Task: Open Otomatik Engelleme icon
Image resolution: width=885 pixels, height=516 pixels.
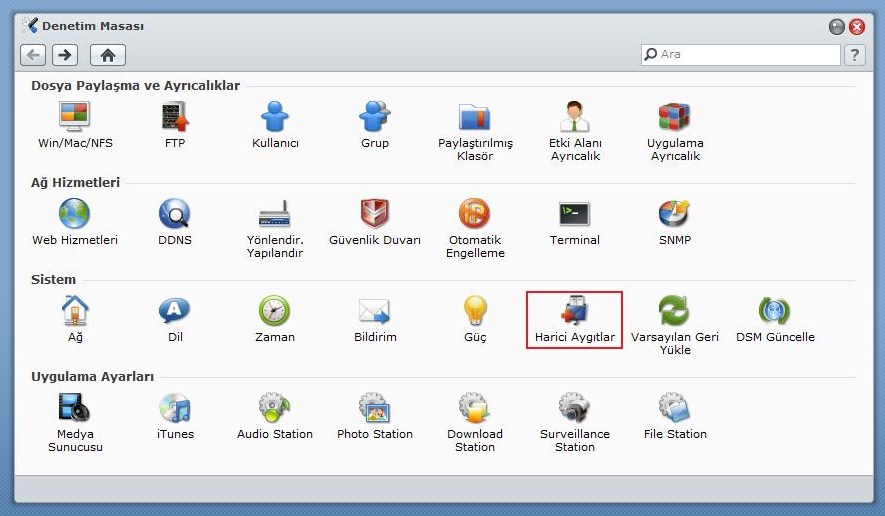Action: [475, 213]
